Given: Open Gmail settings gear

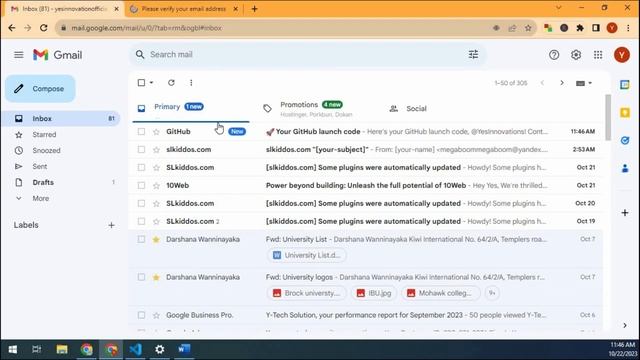Looking at the screenshot, I should (x=576, y=55).
